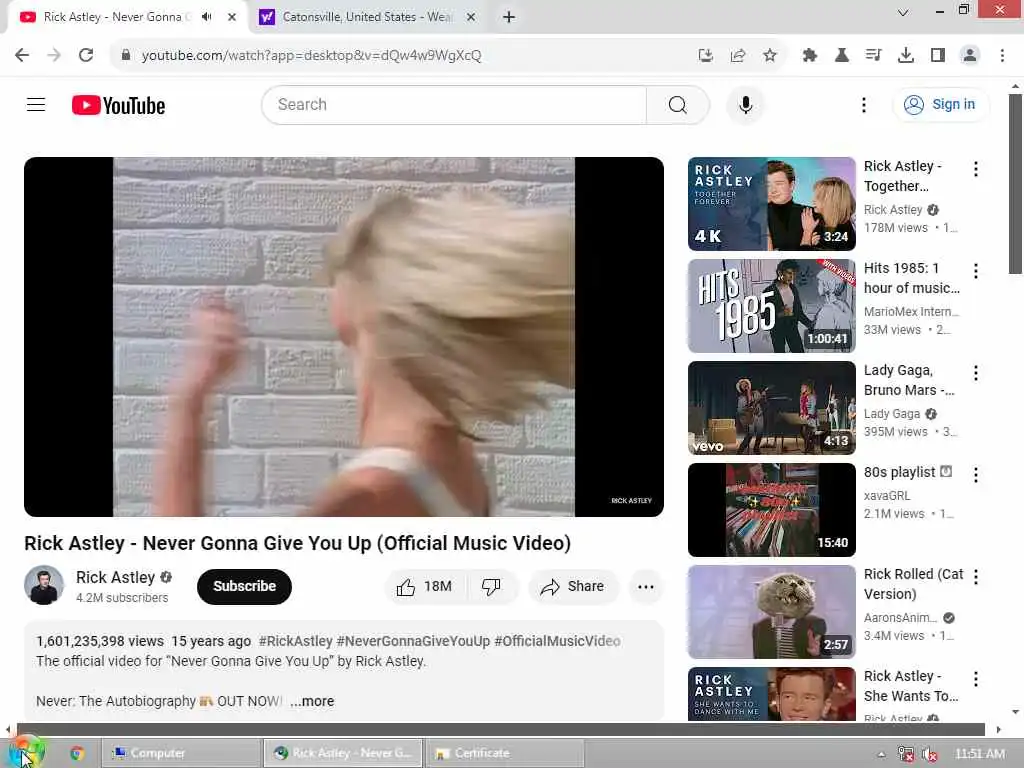Image resolution: width=1024 pixels, height=768 pixels.
Task: Open YouTube settings three-dot menu
Action: [863, 104]
